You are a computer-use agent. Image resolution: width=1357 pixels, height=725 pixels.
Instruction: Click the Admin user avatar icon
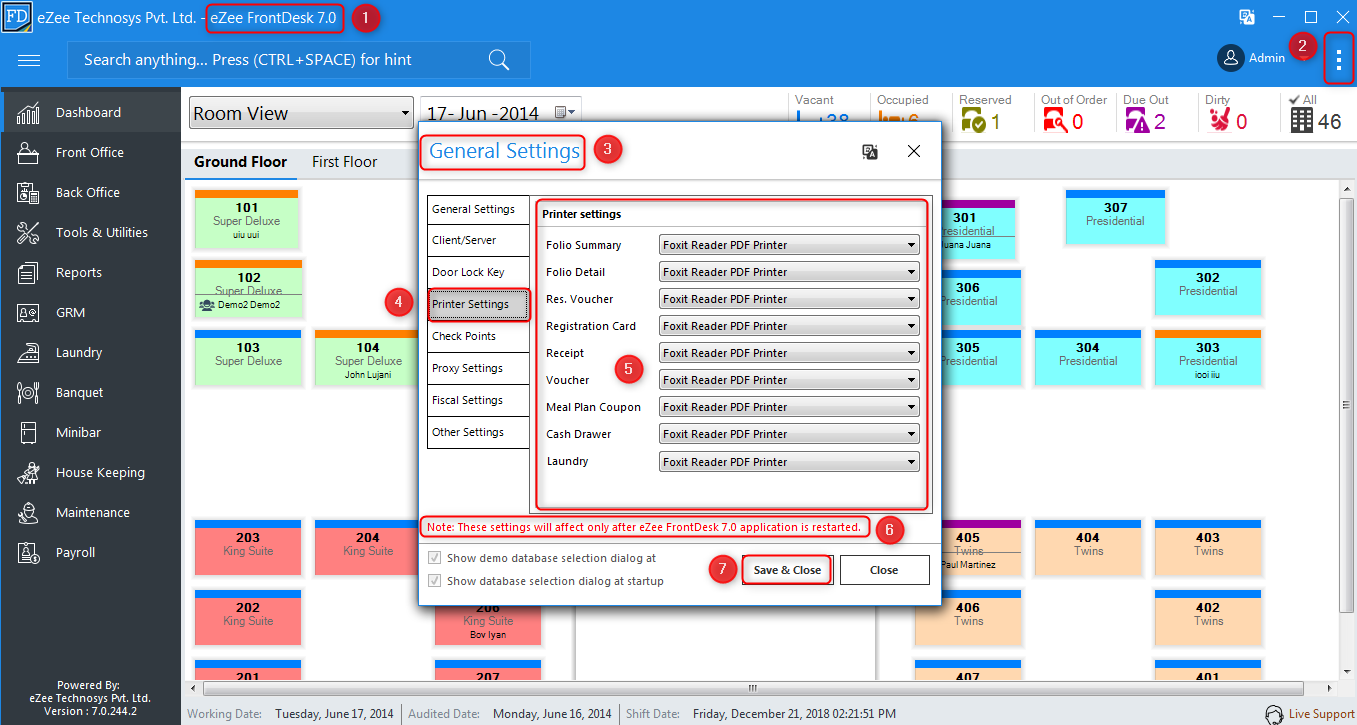1230,58
